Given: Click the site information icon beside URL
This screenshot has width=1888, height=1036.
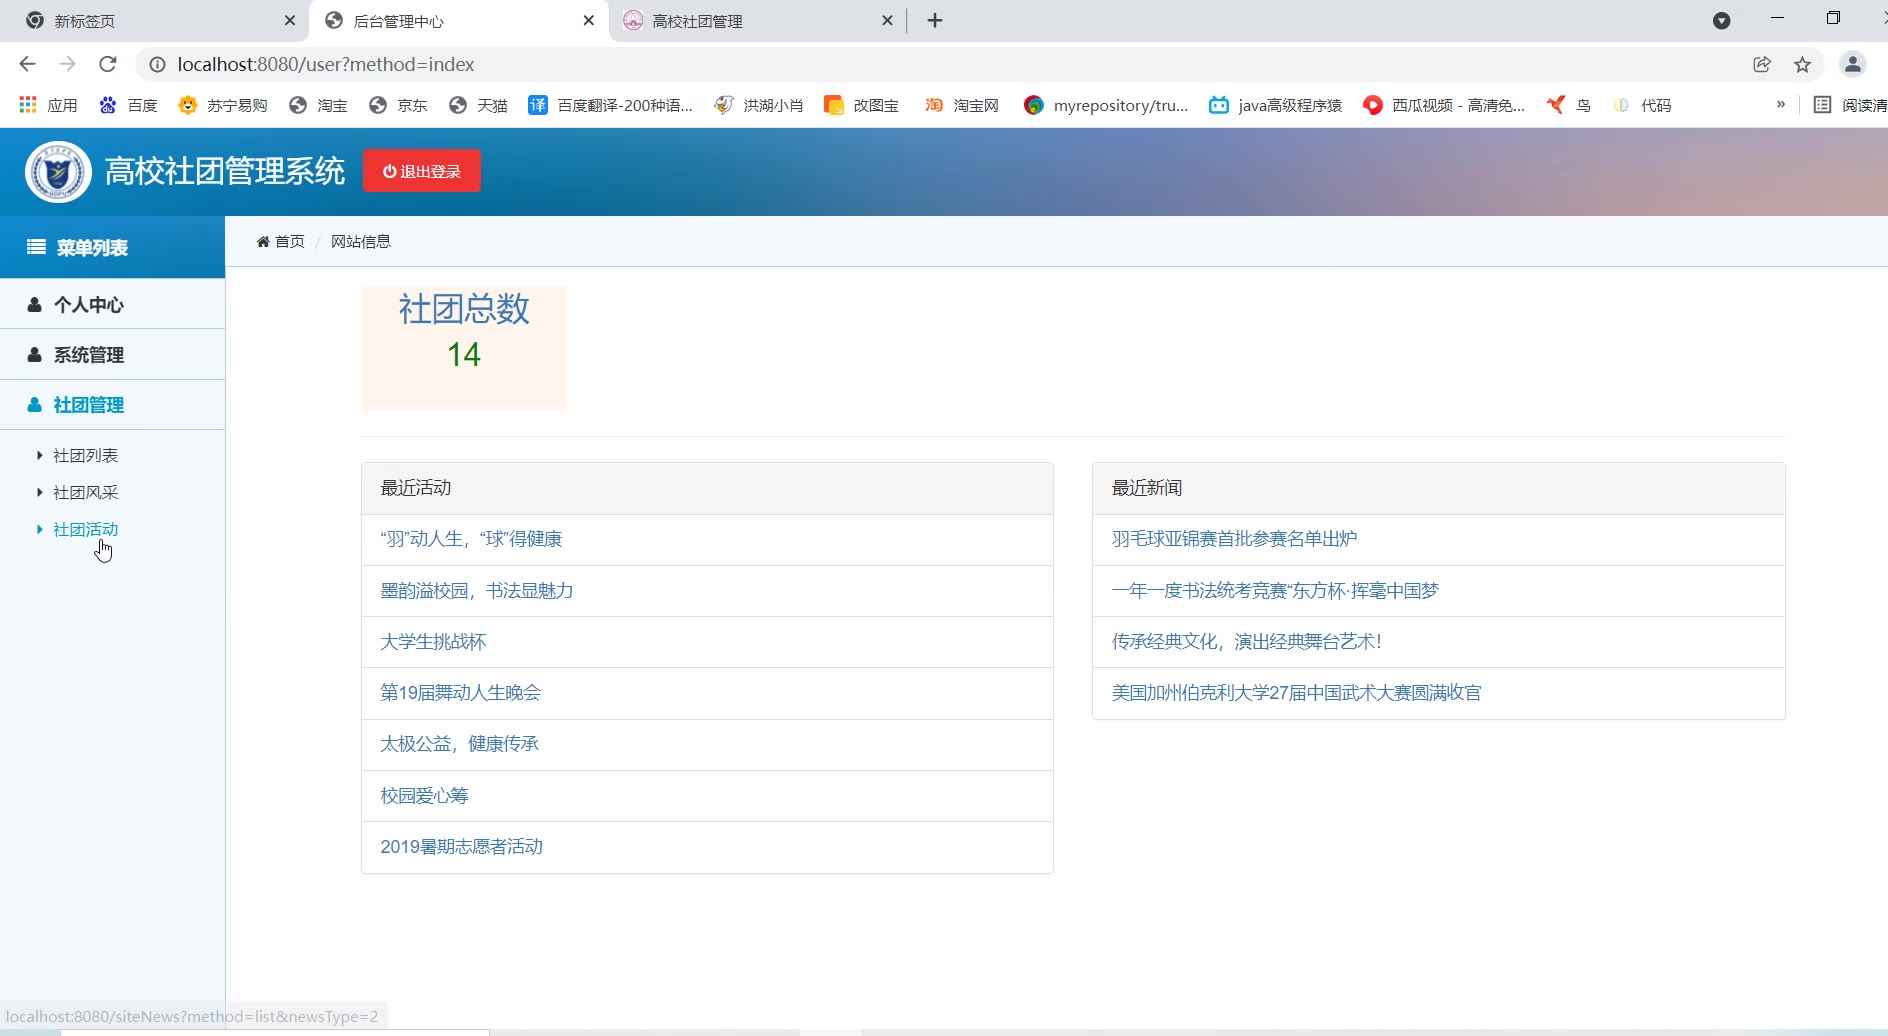Looking at the screenshot, I should coord(157,64).
